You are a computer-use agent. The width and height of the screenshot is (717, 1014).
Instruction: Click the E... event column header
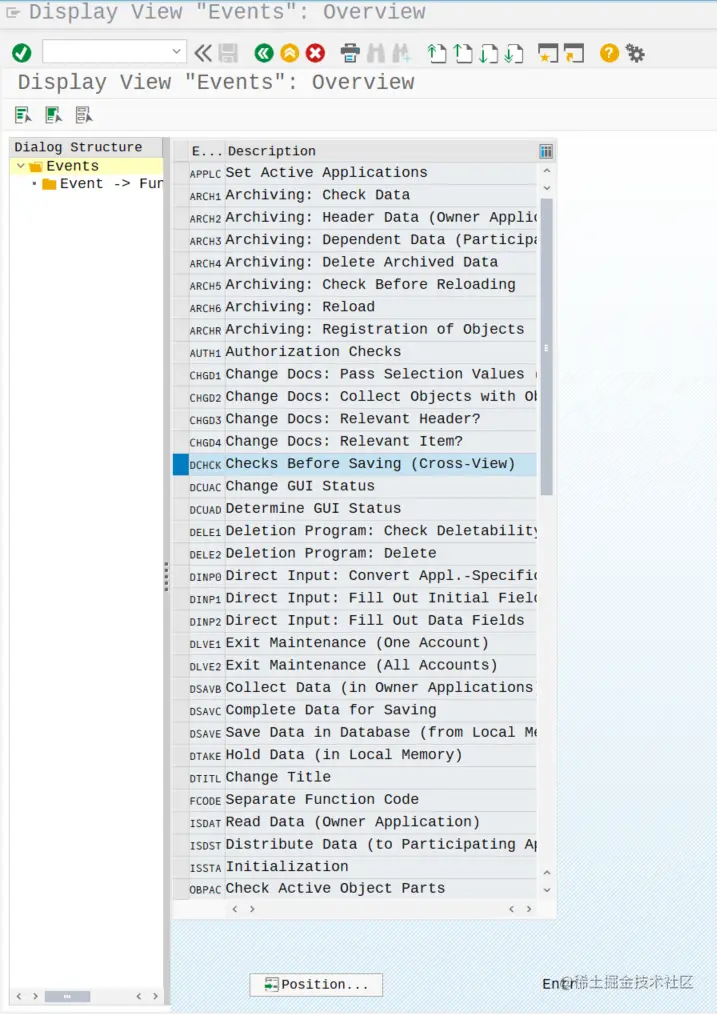pyautogui.click(x=206, y=151)
